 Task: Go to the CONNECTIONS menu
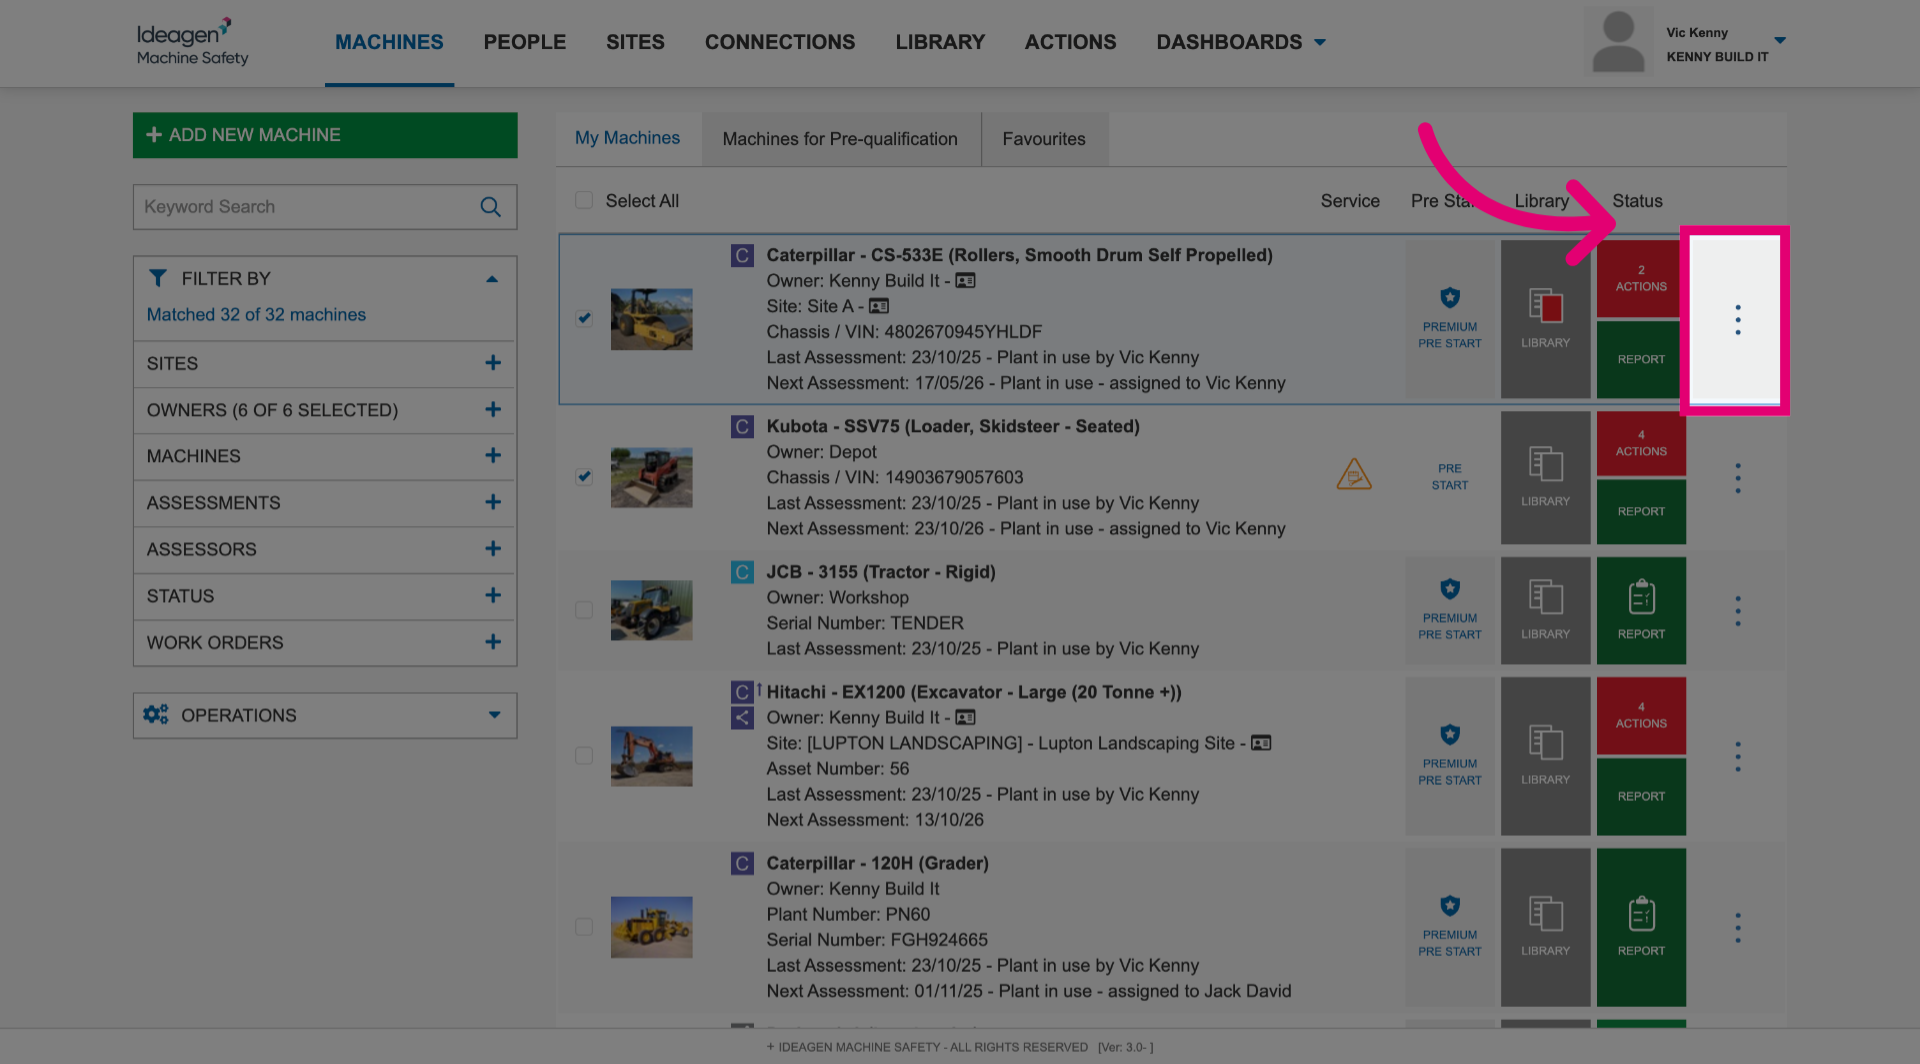(x=780, y=42)
